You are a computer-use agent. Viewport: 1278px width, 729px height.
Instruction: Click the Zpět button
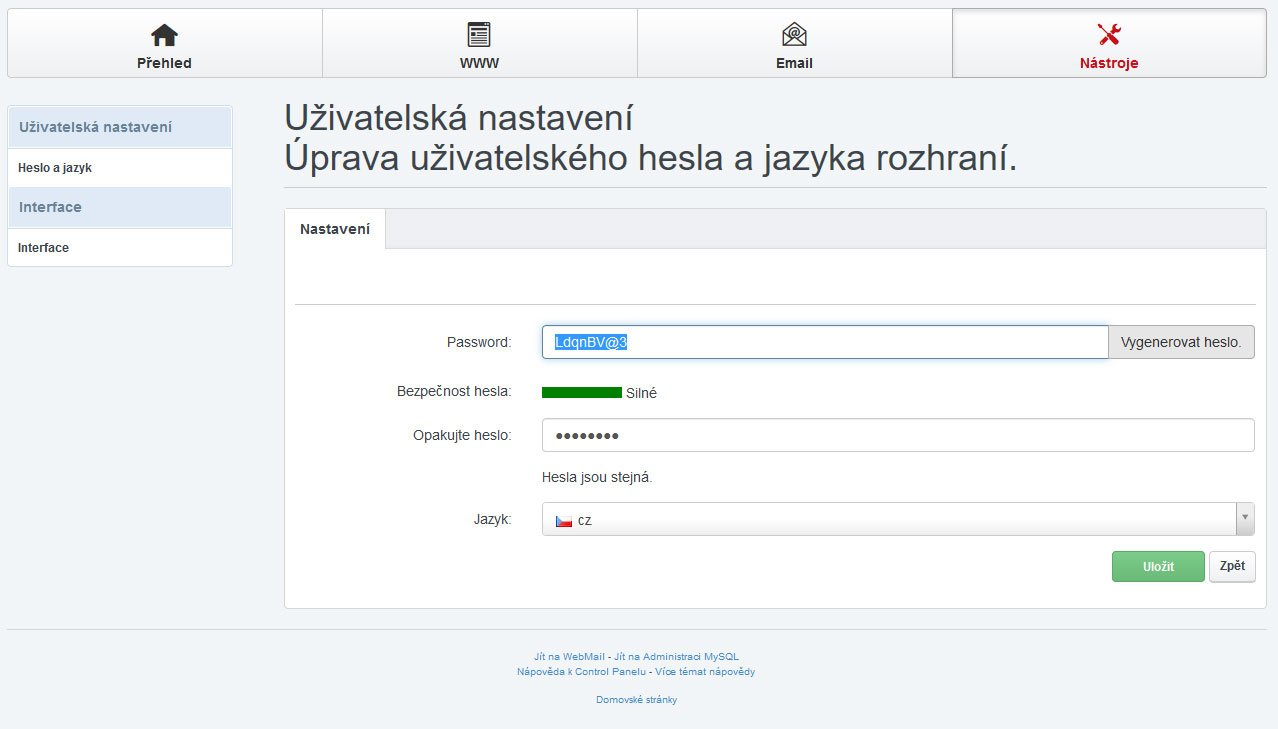[1232, 566]
